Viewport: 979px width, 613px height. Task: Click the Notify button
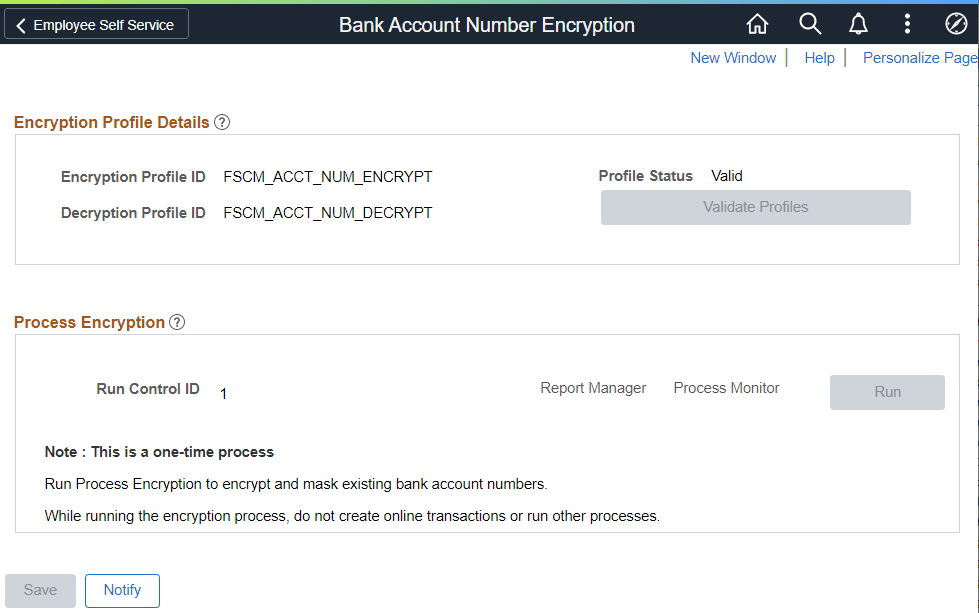[x=122, y=590]
